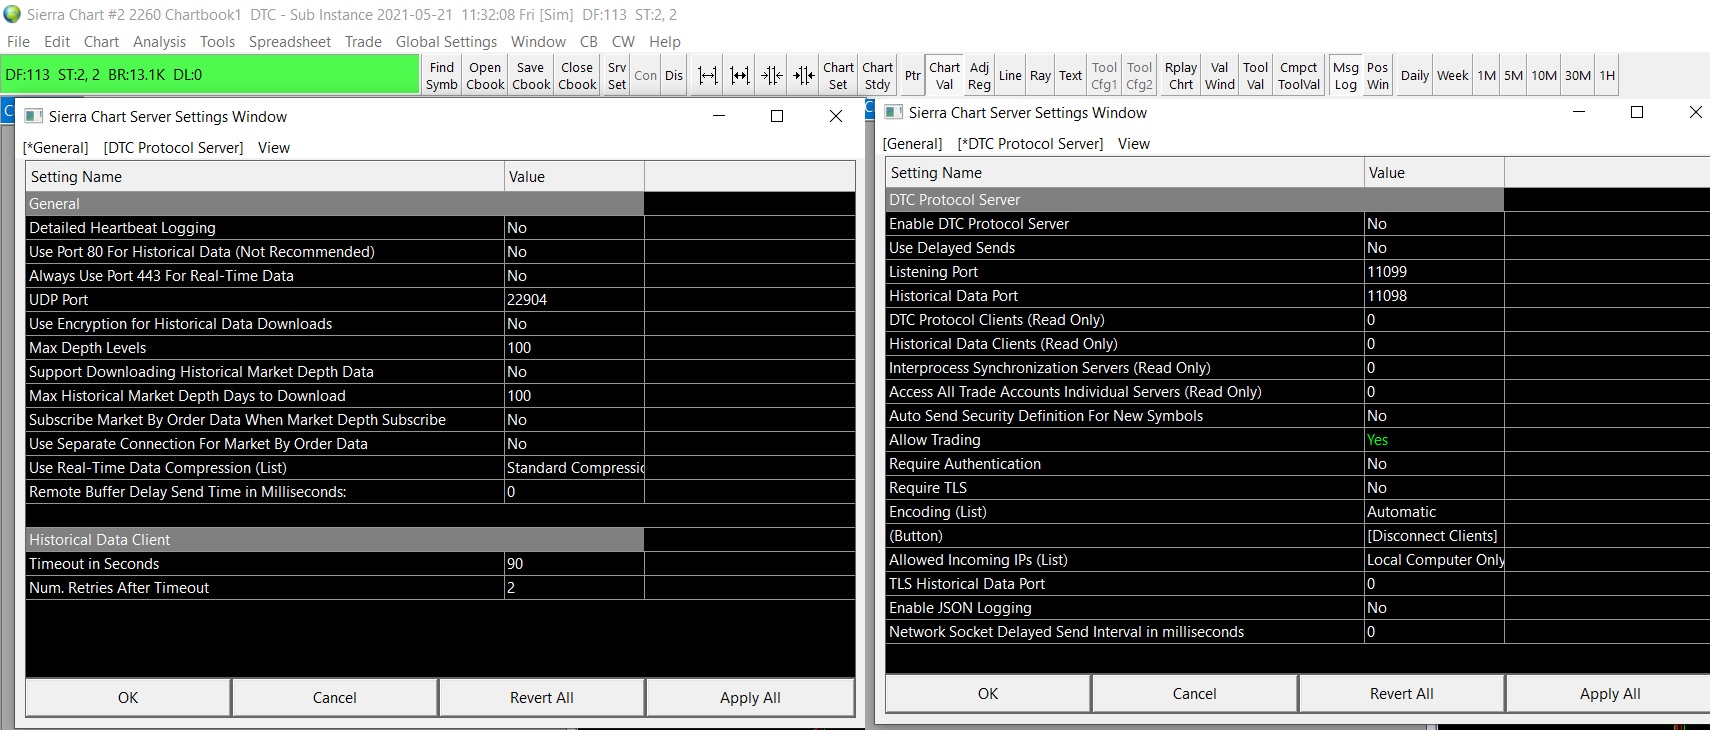Click the Cmpct ToolVal toolbar button

point(1299,76)
